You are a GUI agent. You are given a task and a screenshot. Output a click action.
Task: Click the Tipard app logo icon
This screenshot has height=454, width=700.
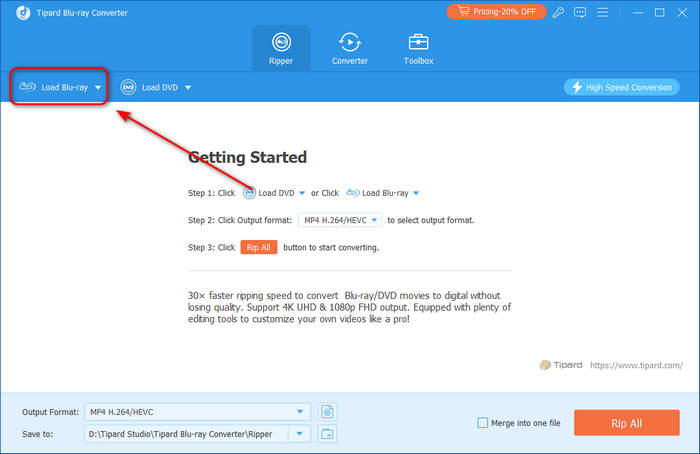[x=23, y=12]
